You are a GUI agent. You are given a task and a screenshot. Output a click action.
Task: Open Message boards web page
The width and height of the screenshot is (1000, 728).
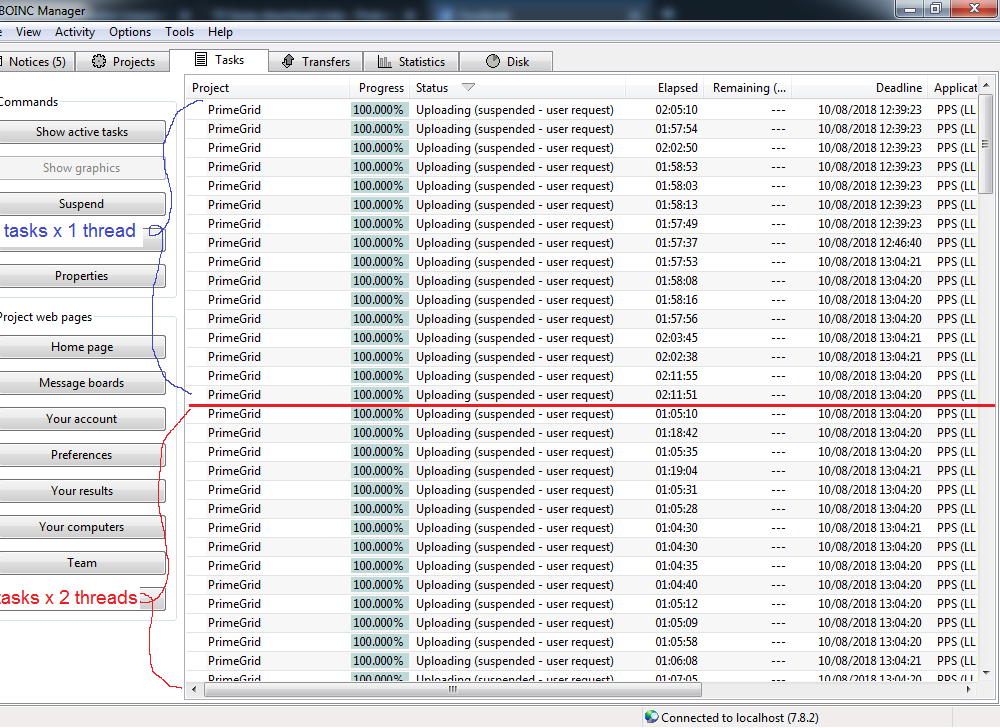pyautogui.click(x=82, y=383)
